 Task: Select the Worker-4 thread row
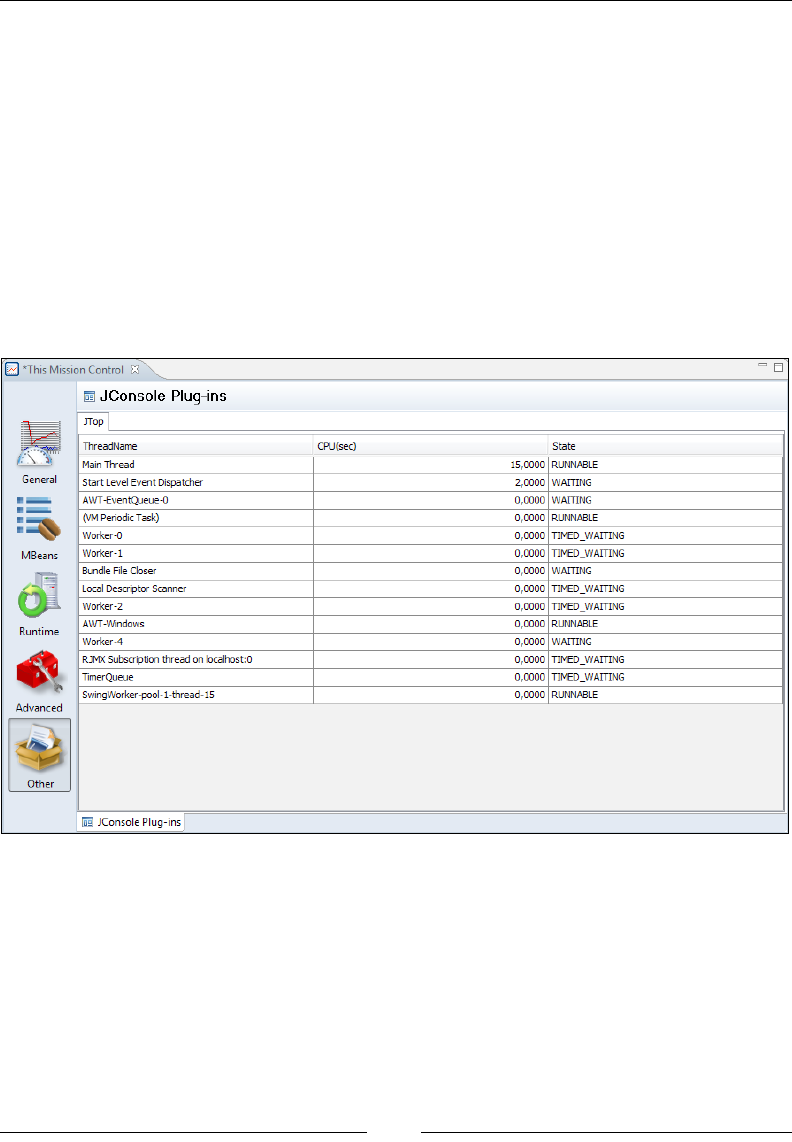431,642
